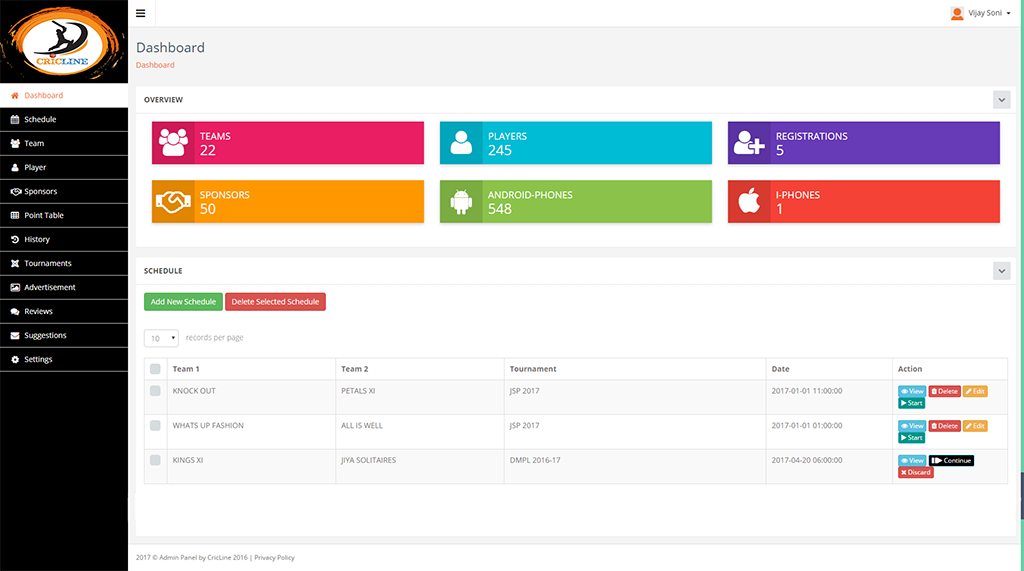Screen dimensions: 1024x571
Task: Click the Android-Phones count 548
Action: click(x=500, y=209)
